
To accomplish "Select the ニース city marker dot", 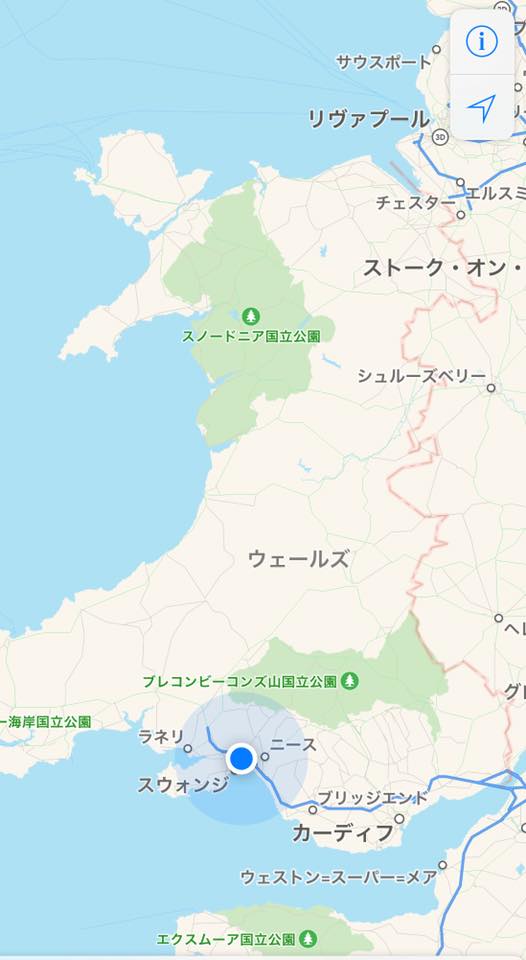I will pyautogui.click(x=265, y=757).
